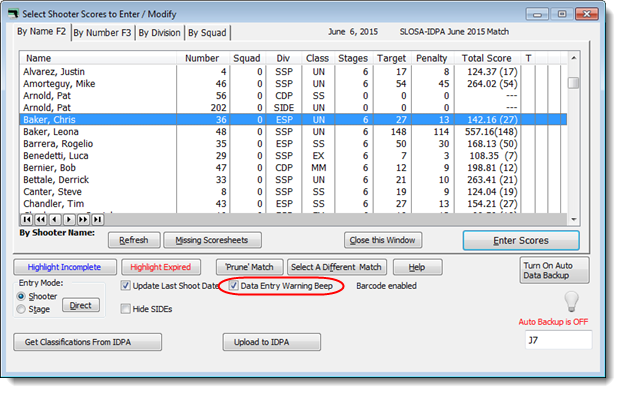Viewport: 621px width, 393px height.
Task: Click the Direct entry mode button
Action: tap(81, 305)
